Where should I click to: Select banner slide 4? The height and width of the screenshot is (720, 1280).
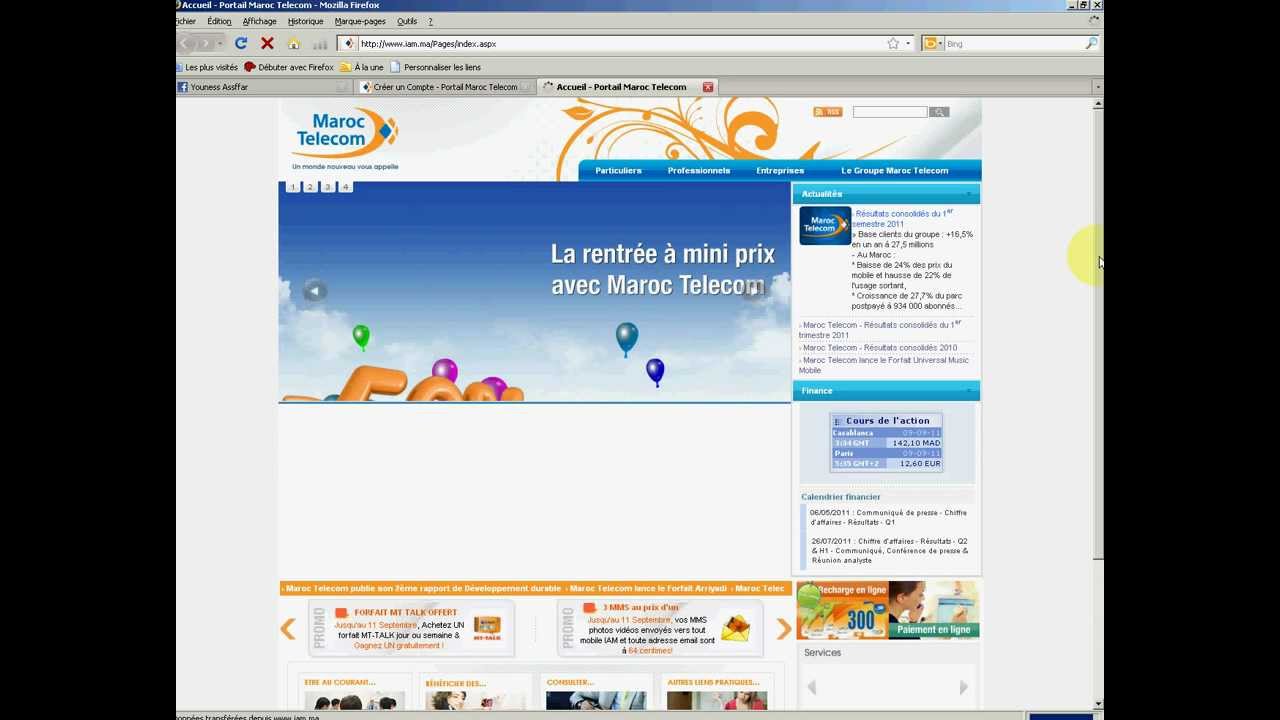coord(346,187)
